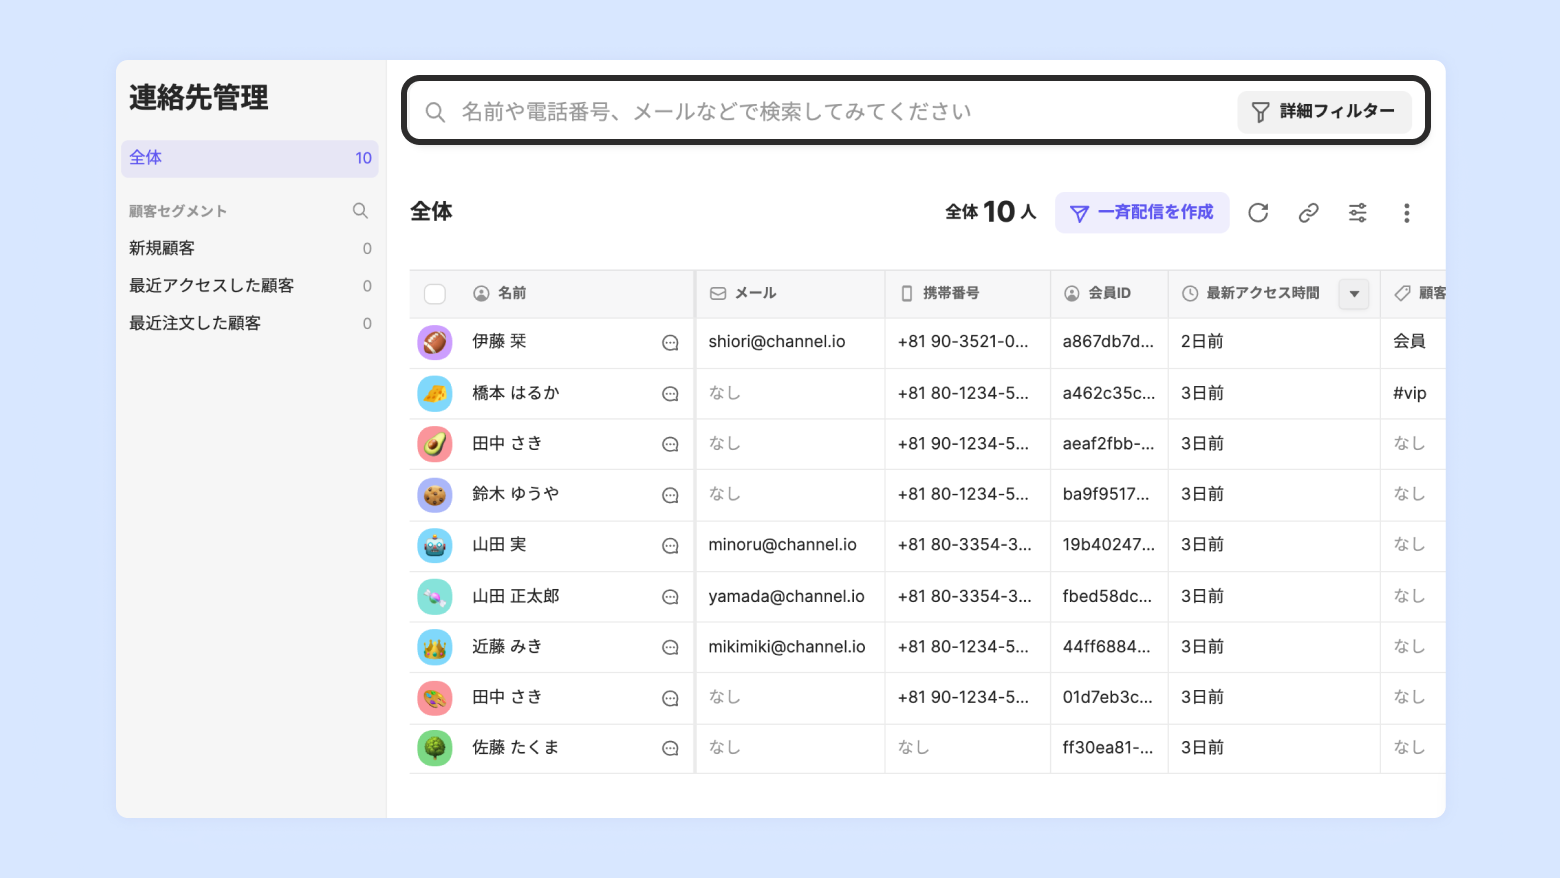
Task: Click the chat icon for 近藤 みき
Action: click(x=670, y=648)
